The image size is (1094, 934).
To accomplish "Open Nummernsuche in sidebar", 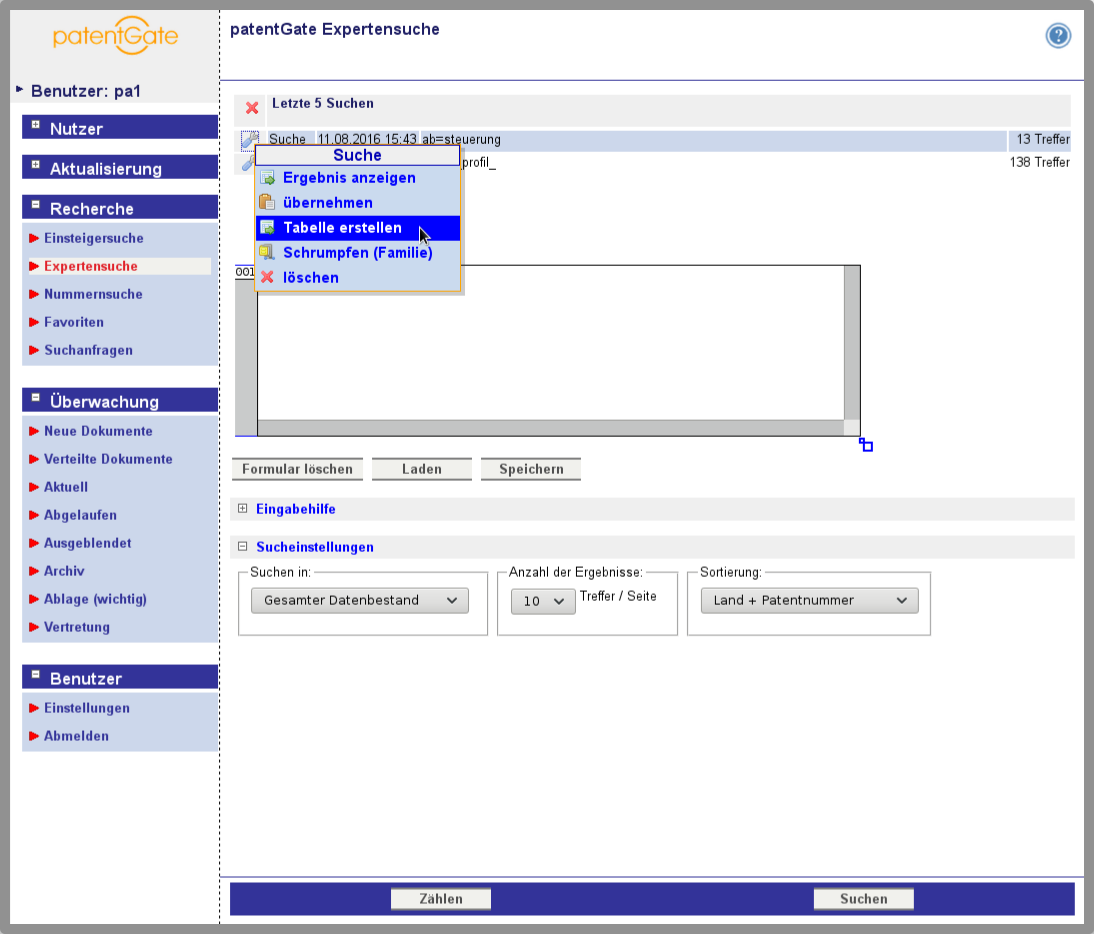I will click(x=93, y=294).
